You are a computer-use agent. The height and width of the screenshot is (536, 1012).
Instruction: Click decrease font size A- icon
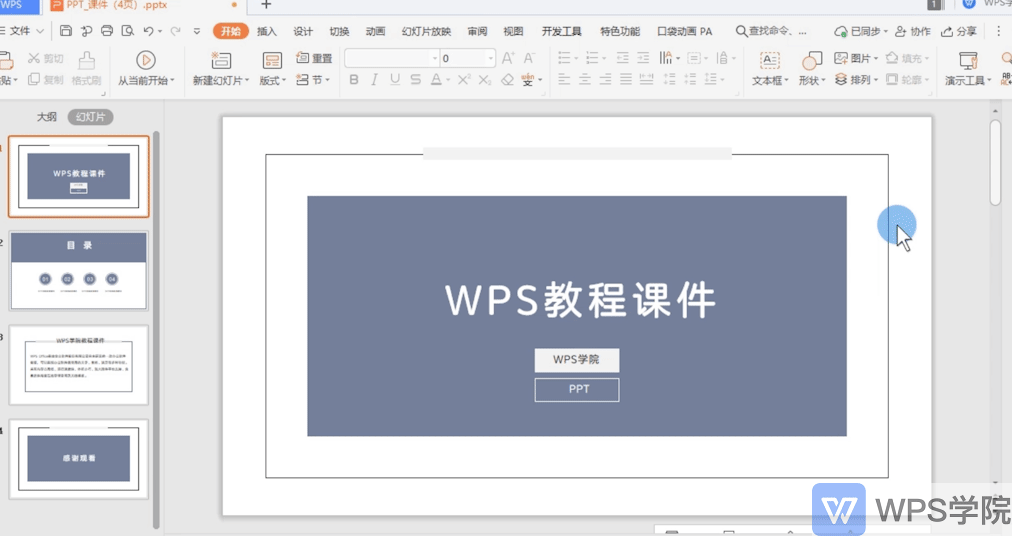click(x=529, y=58)
